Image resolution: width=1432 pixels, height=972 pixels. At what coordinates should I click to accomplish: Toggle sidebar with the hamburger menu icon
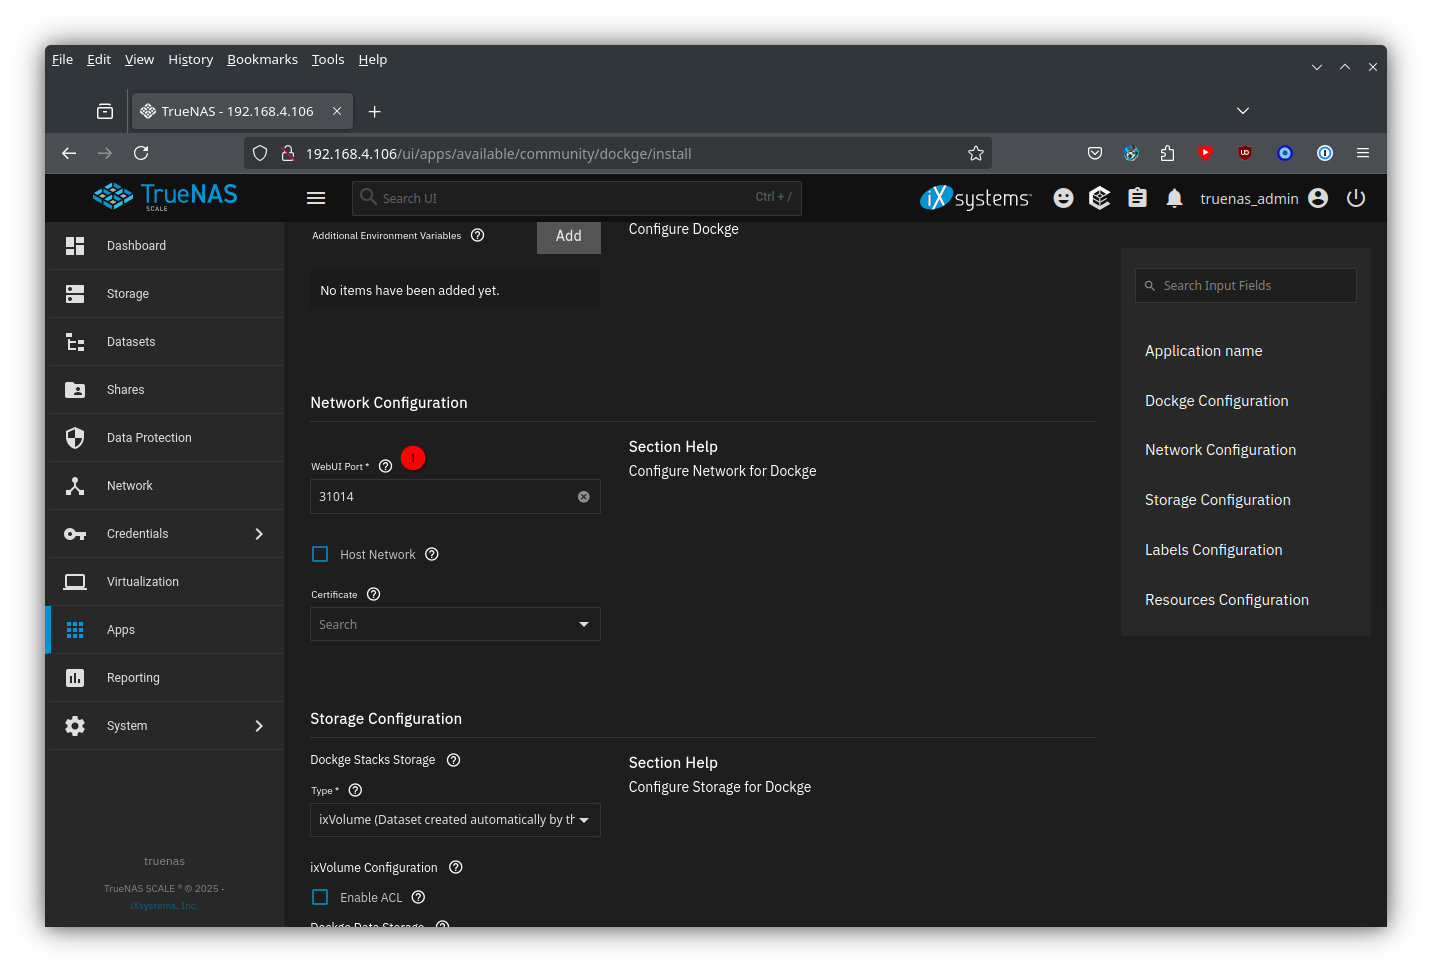click(316, 198)
